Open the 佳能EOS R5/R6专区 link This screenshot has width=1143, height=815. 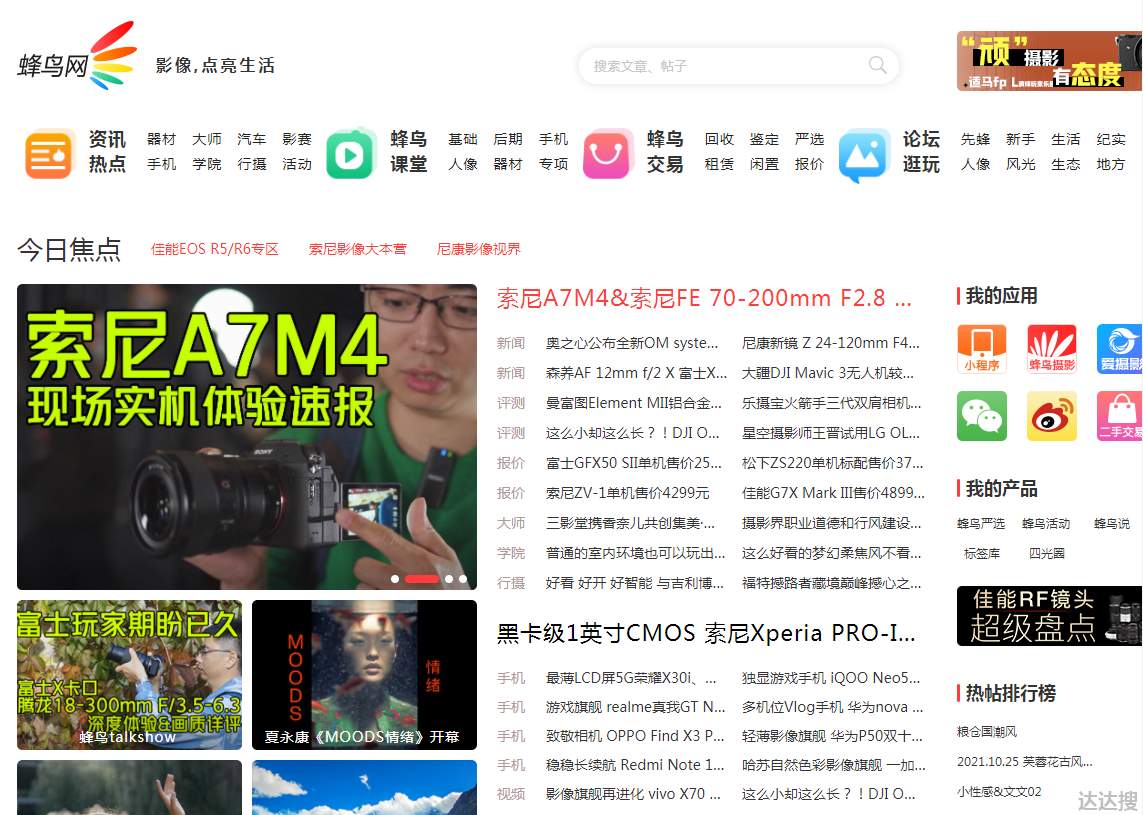[x=215, y=249]
